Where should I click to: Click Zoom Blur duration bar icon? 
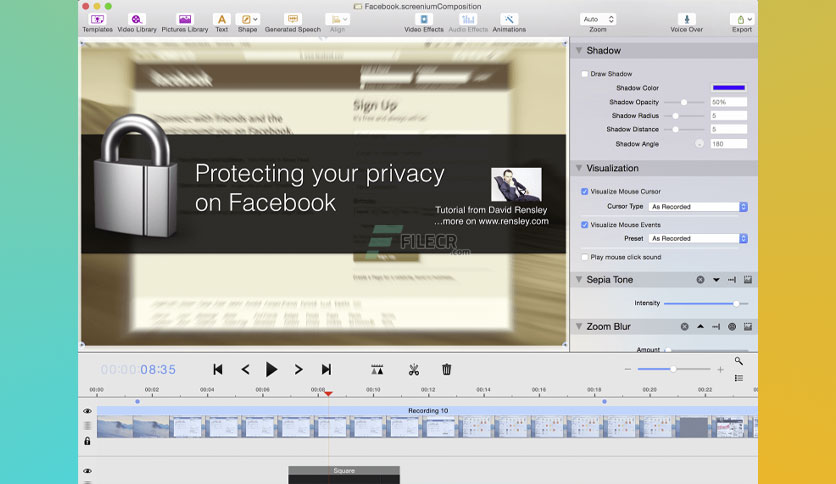click(716, 327)
